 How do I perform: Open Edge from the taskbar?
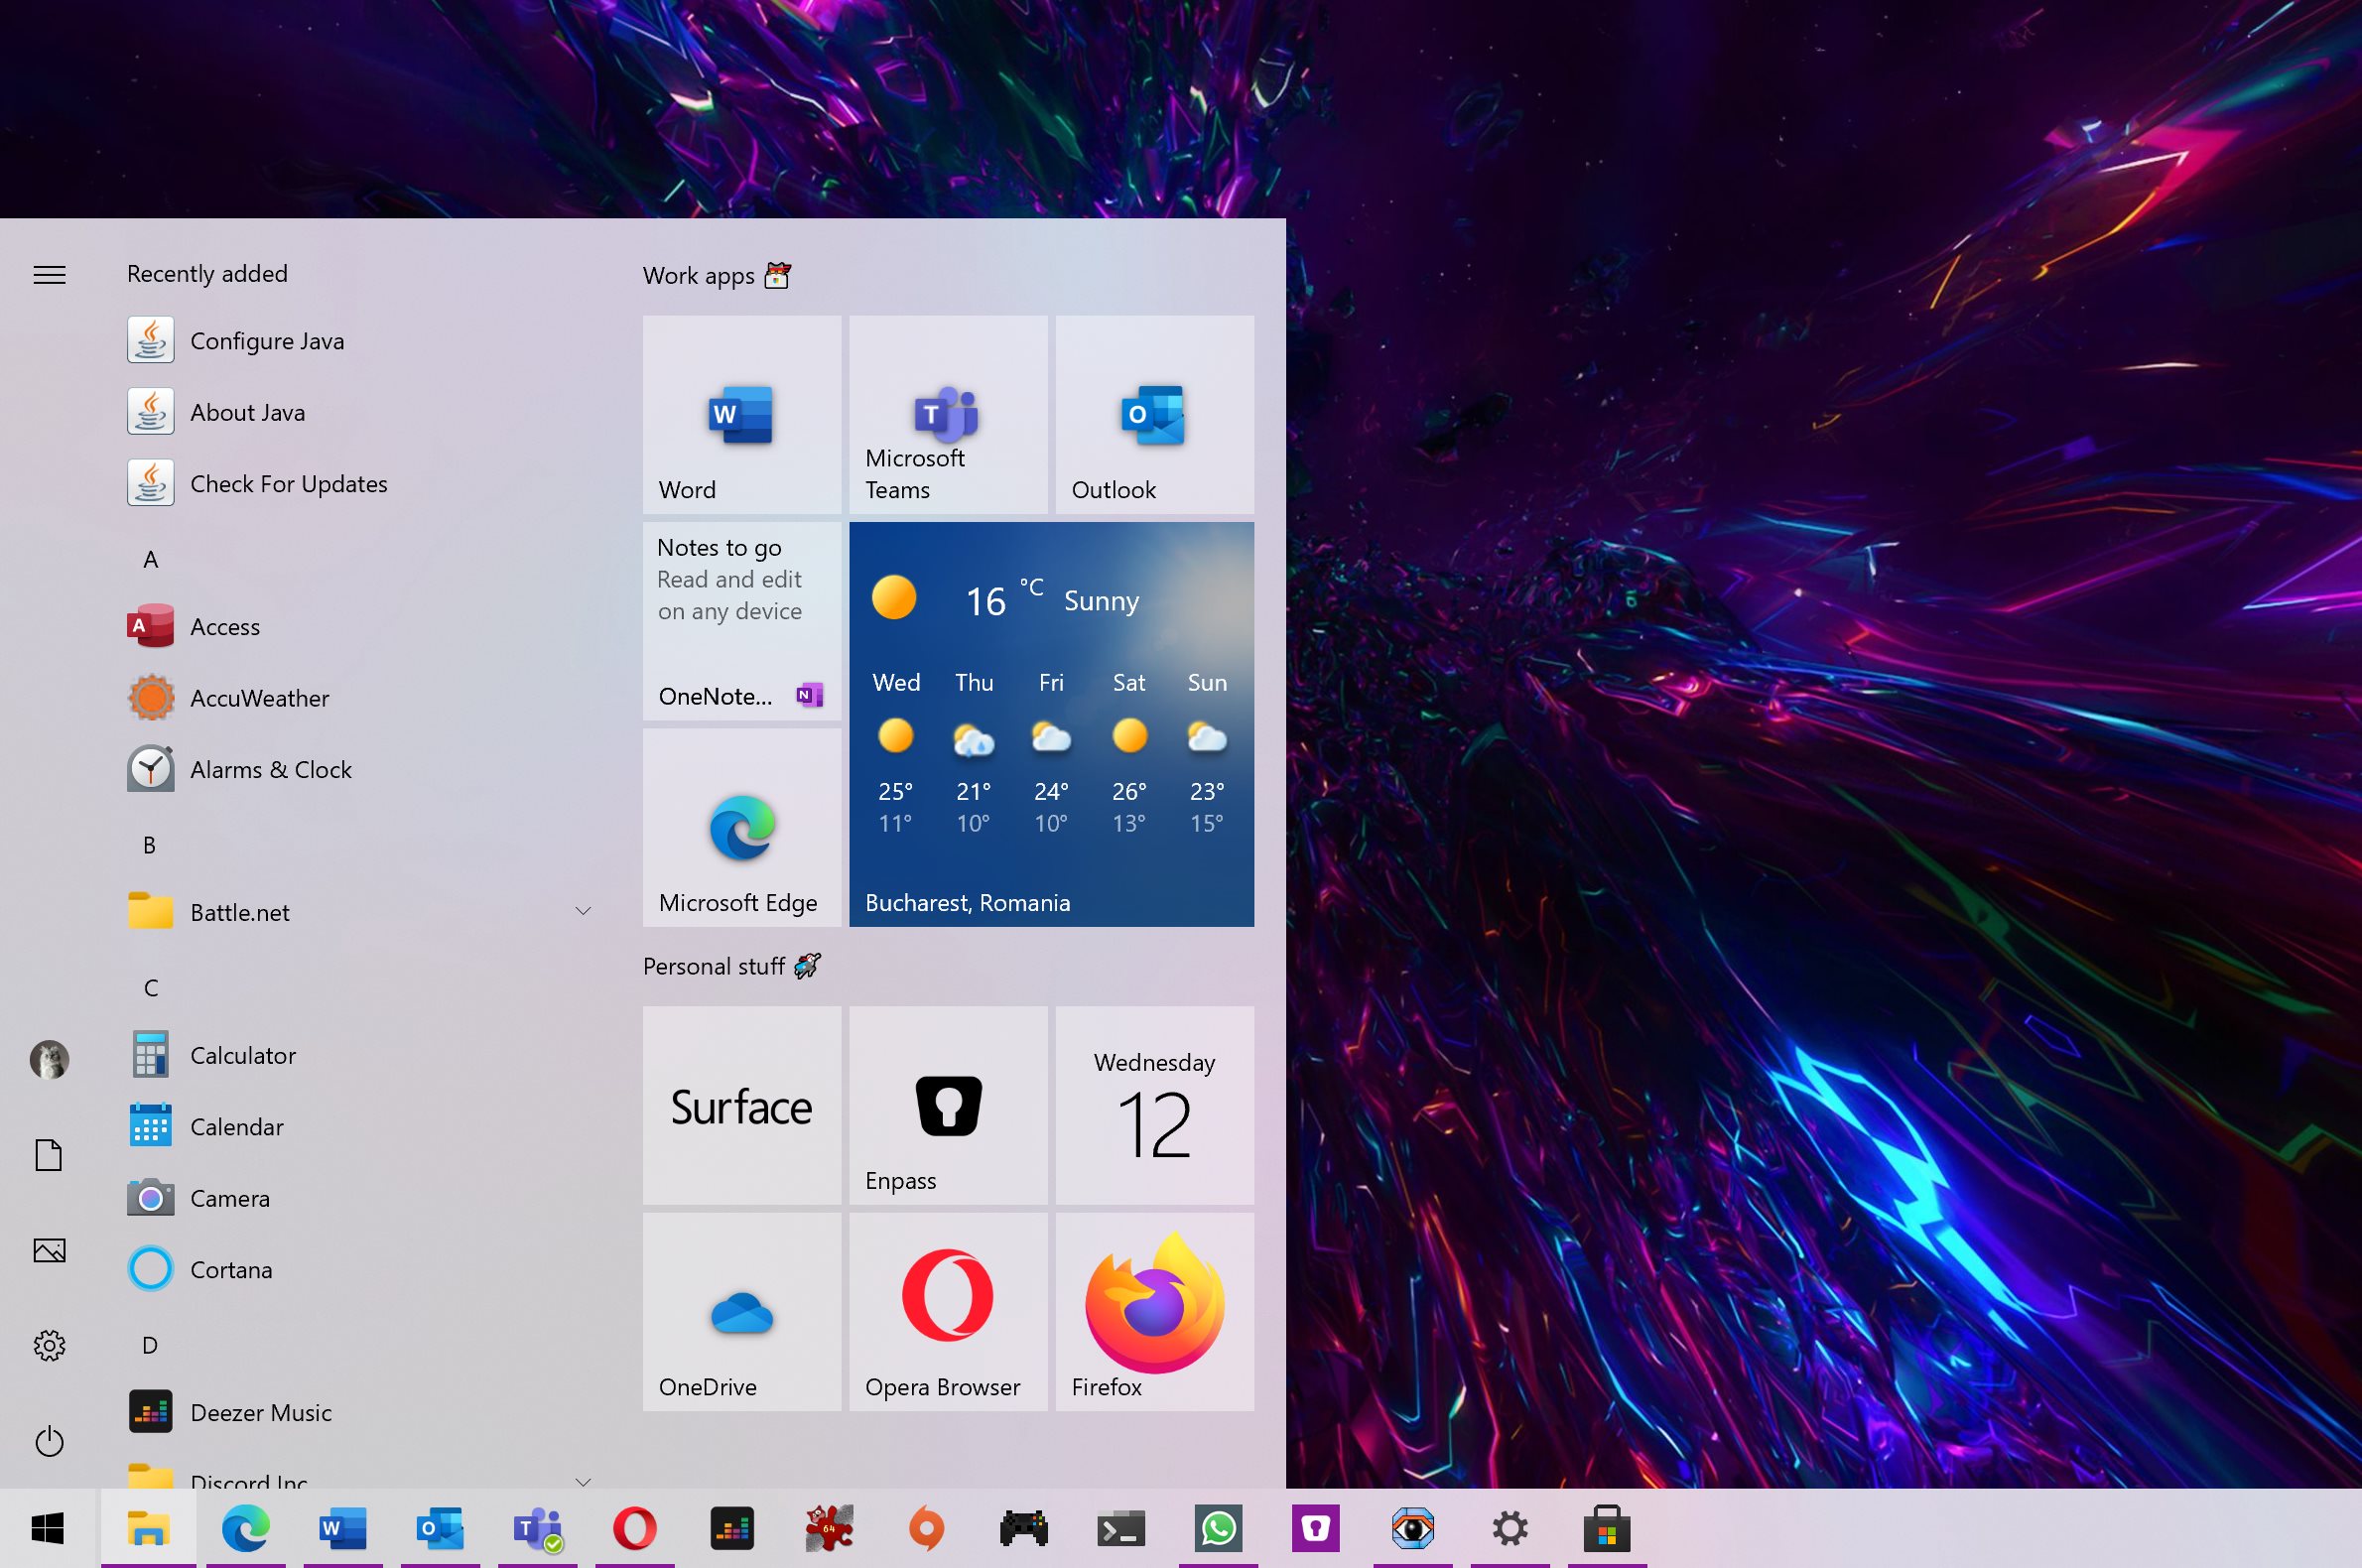pyautogui.click(x=246, y=1528)
